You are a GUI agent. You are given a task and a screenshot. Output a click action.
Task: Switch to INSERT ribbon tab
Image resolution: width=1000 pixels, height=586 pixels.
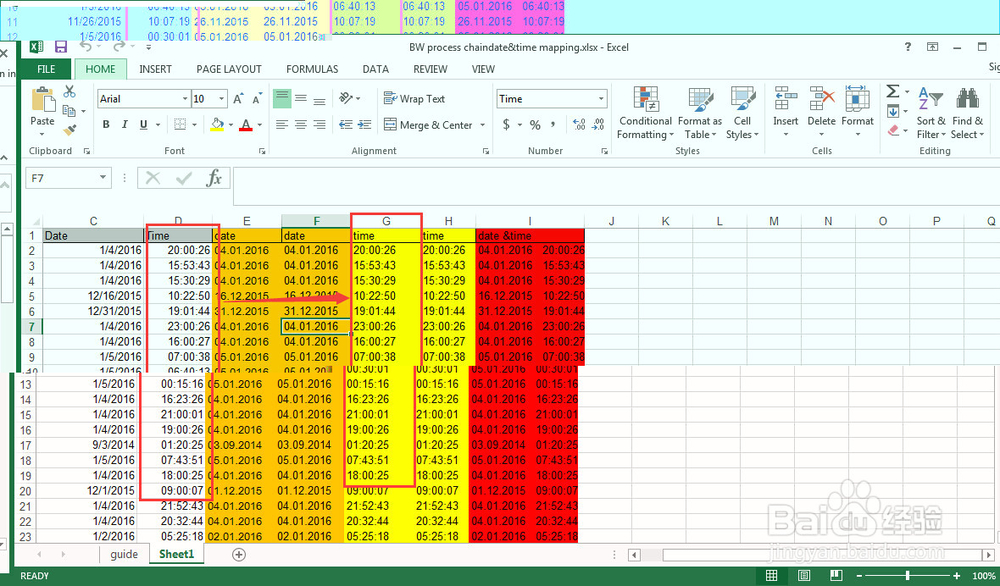pos(156,69)
